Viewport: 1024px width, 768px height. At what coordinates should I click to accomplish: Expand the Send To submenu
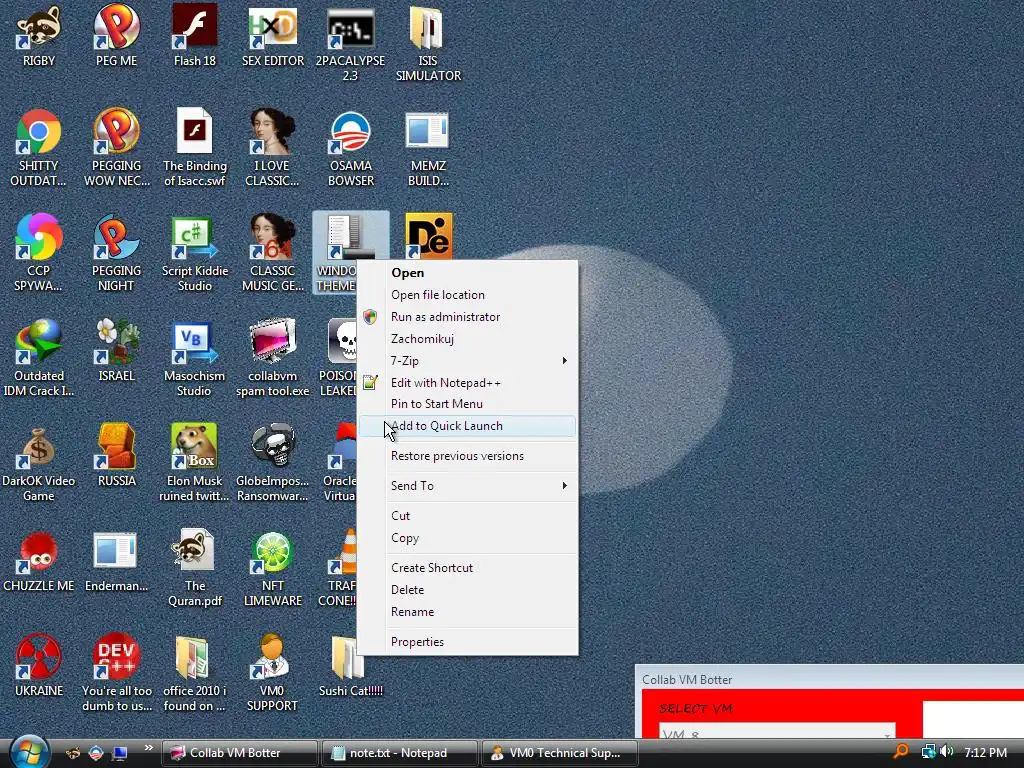click(467, 486)
